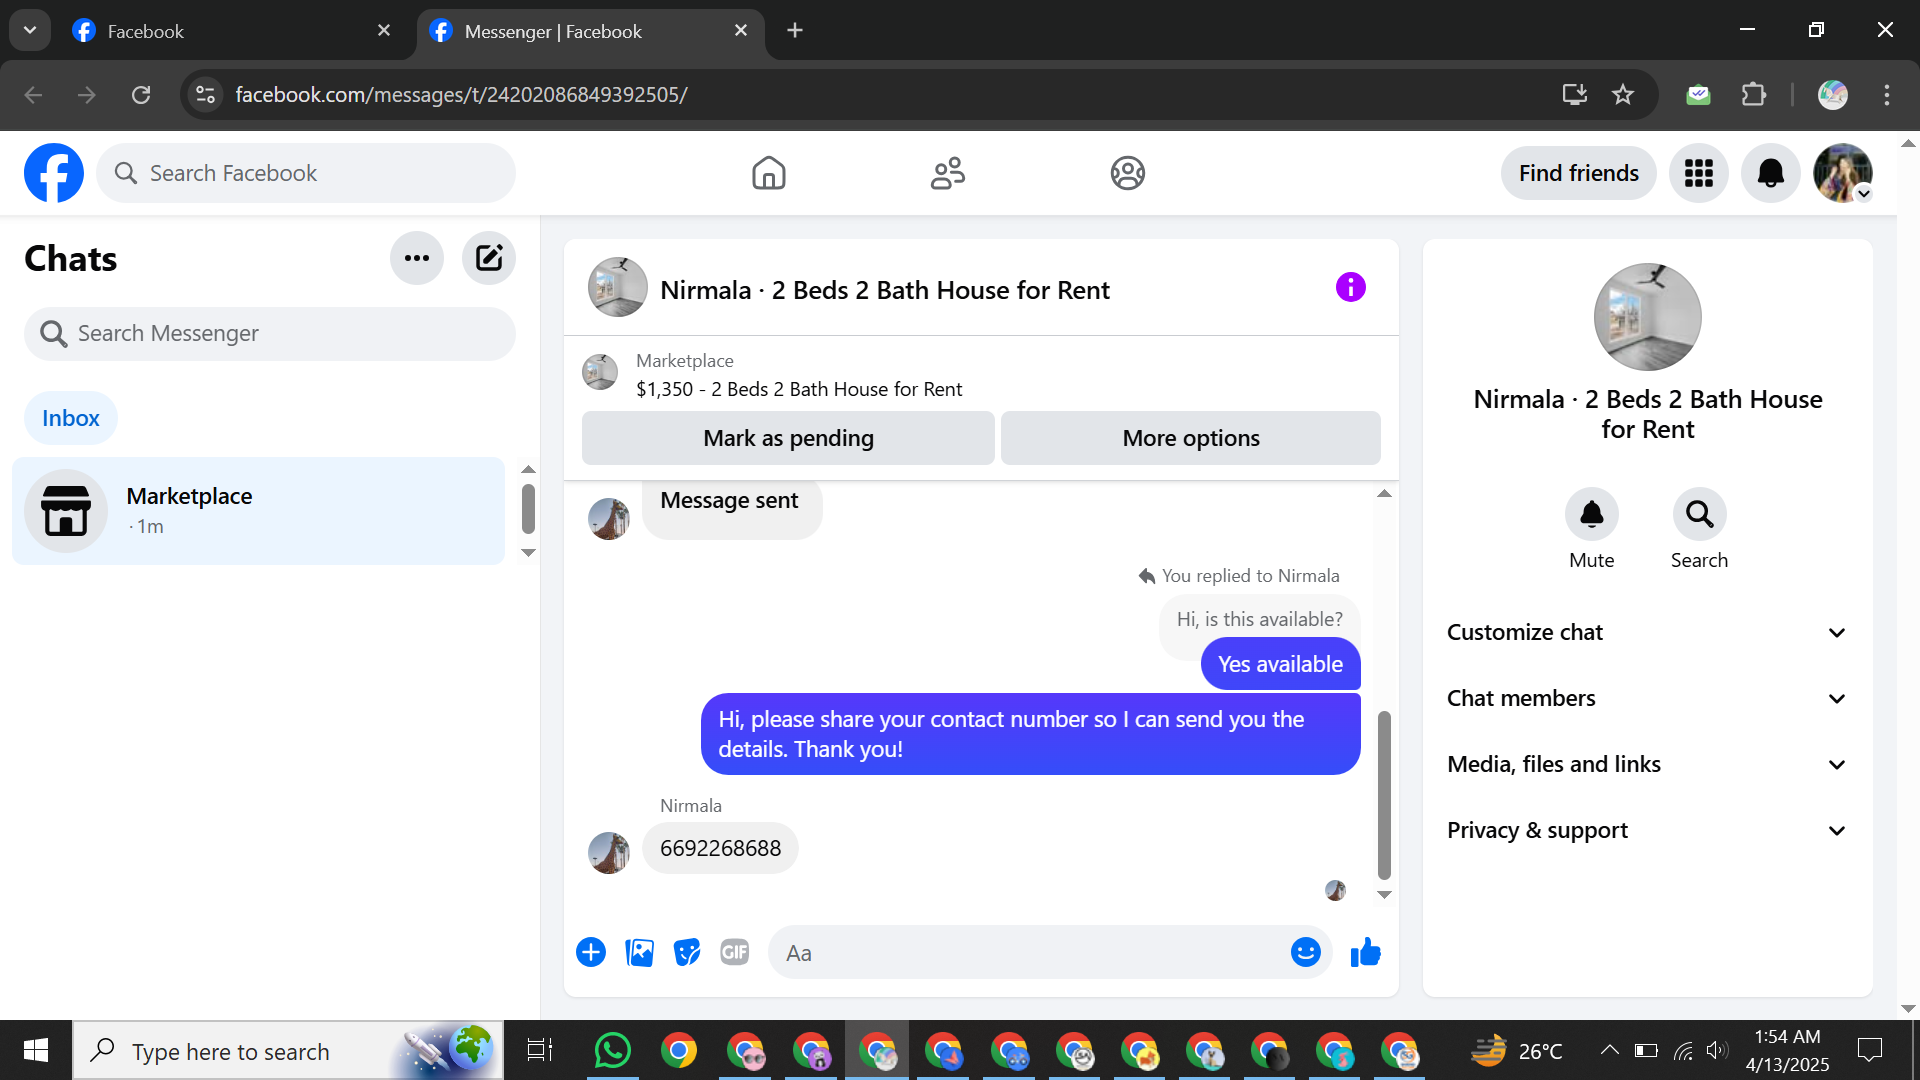This screenshot has width=1920, height=1080.
Task: Open the tab search dropdown arrow
Action: [30, 30]
